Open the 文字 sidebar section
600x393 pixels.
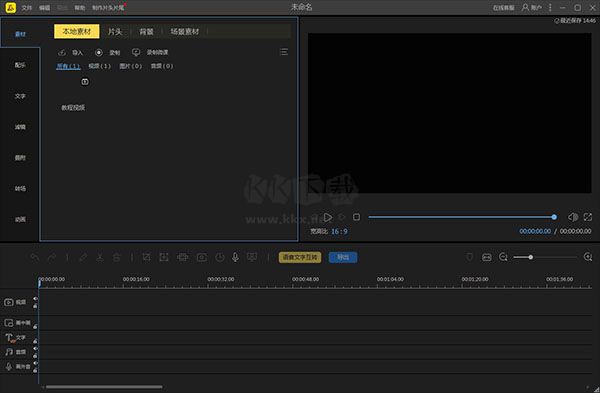click(20, 96)
